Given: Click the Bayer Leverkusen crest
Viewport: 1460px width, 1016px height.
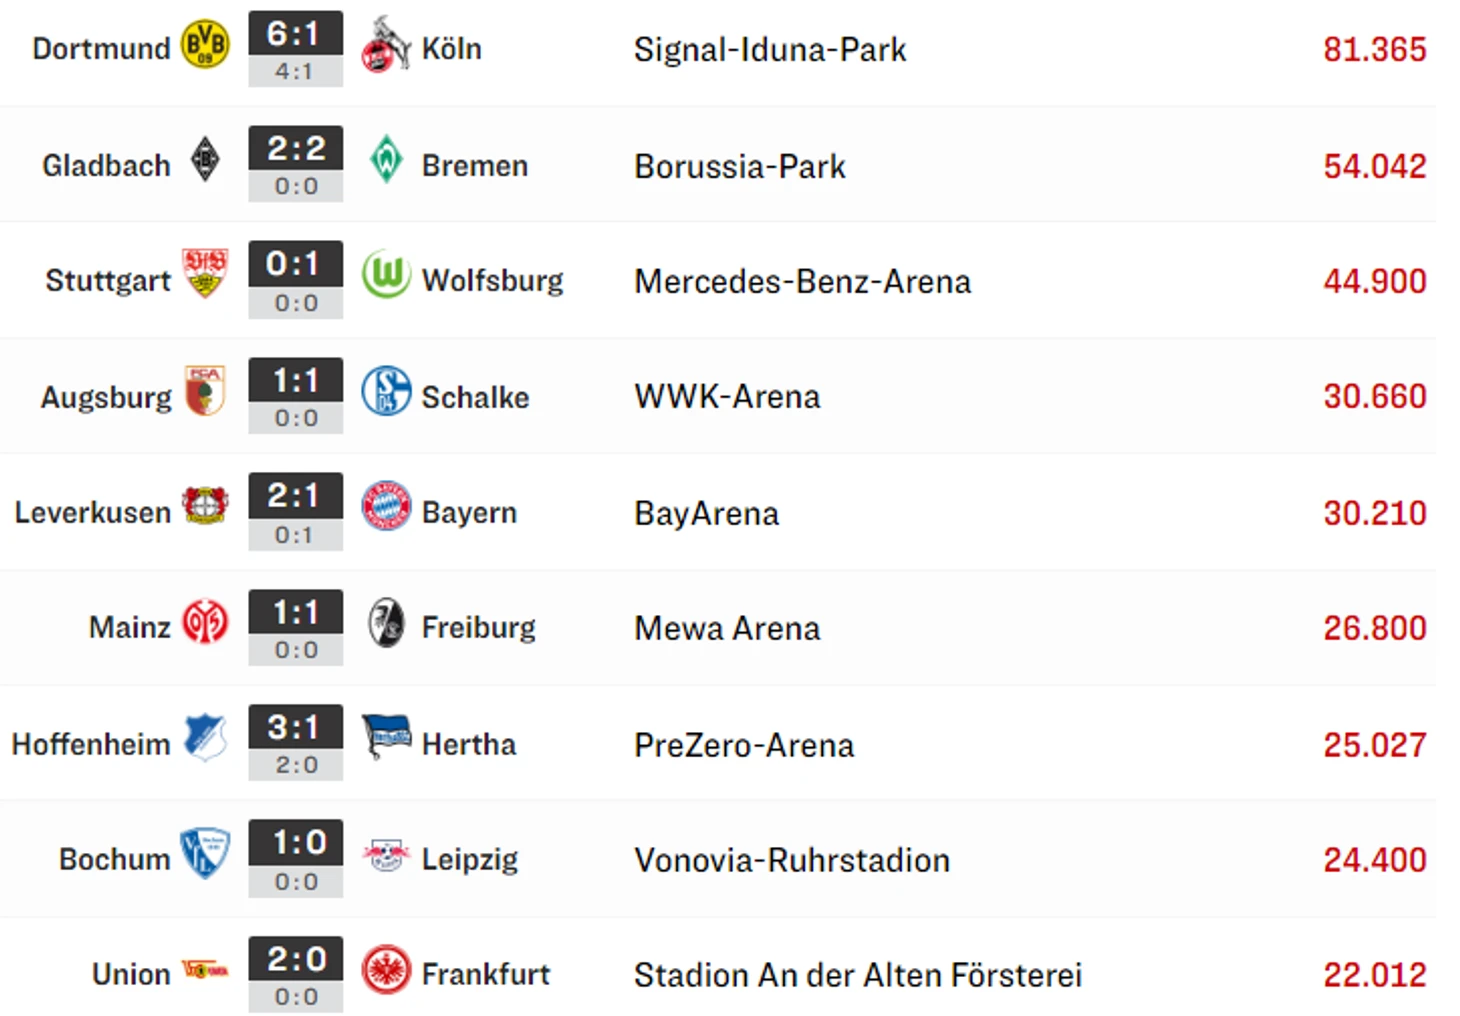Looking at the screenshot, I should 205,506.
